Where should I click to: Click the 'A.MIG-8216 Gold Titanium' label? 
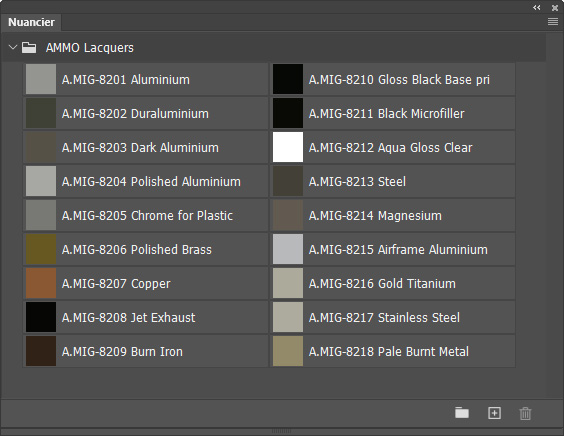point(382,283)
